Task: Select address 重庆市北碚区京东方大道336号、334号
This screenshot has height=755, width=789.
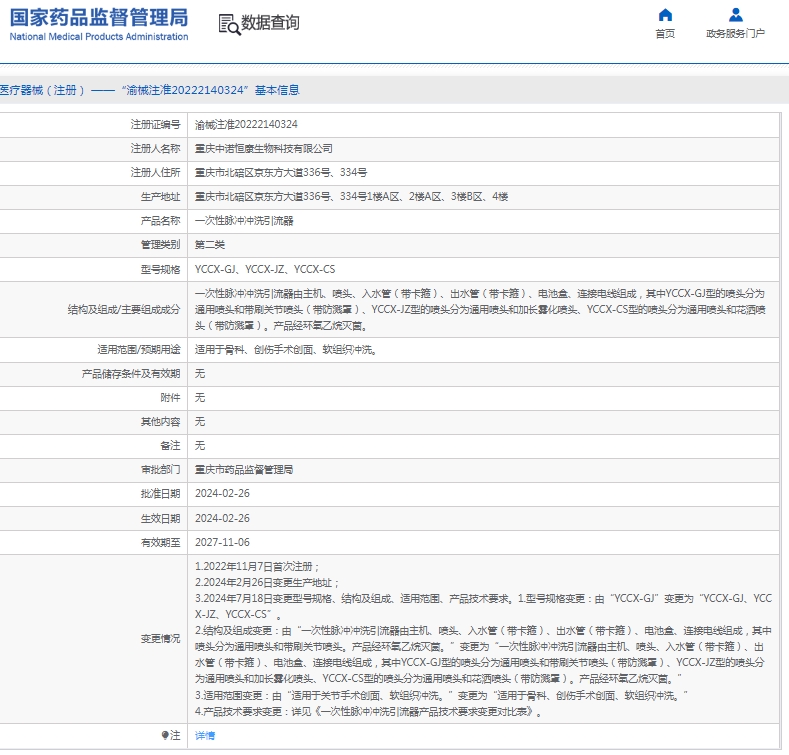Action: tap(281, 173)
